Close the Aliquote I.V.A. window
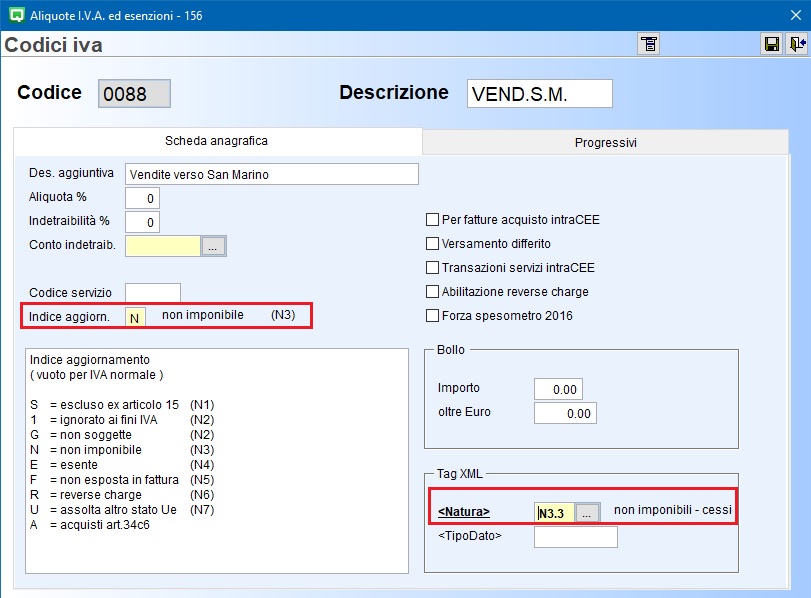The image size is (811, 598). coord(796,16)
